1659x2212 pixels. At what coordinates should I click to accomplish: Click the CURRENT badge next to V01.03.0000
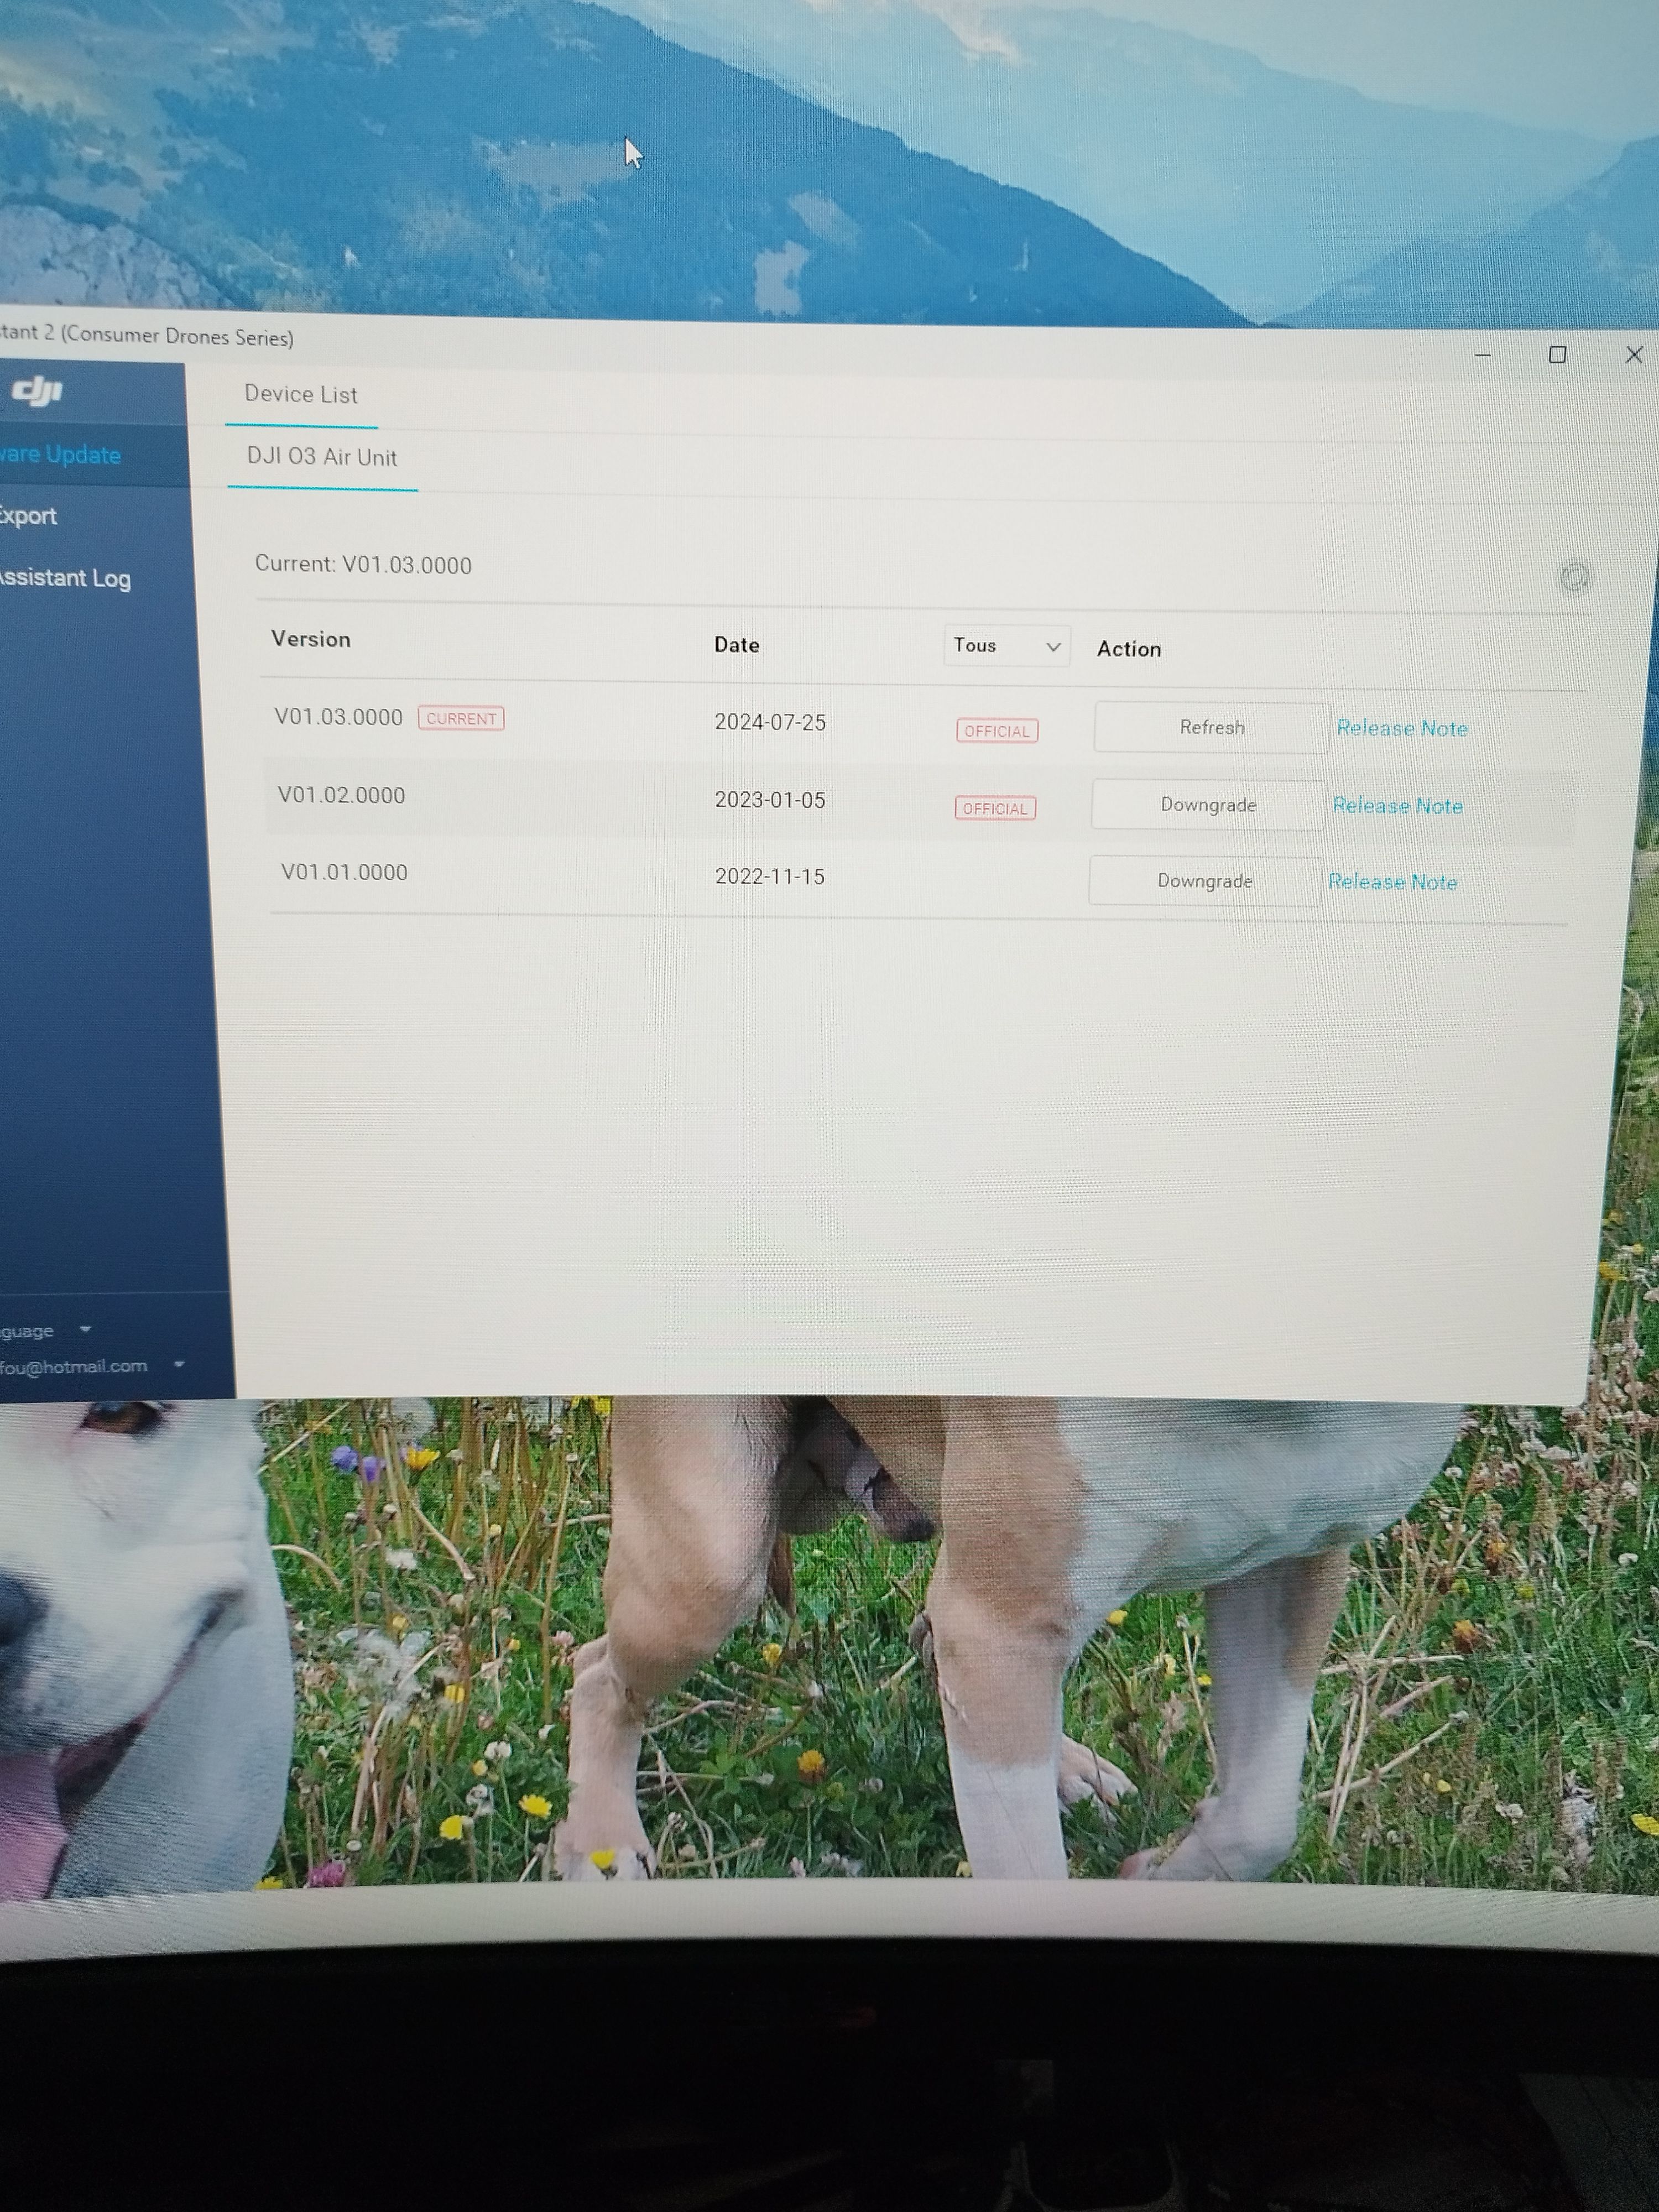point(461,719)
